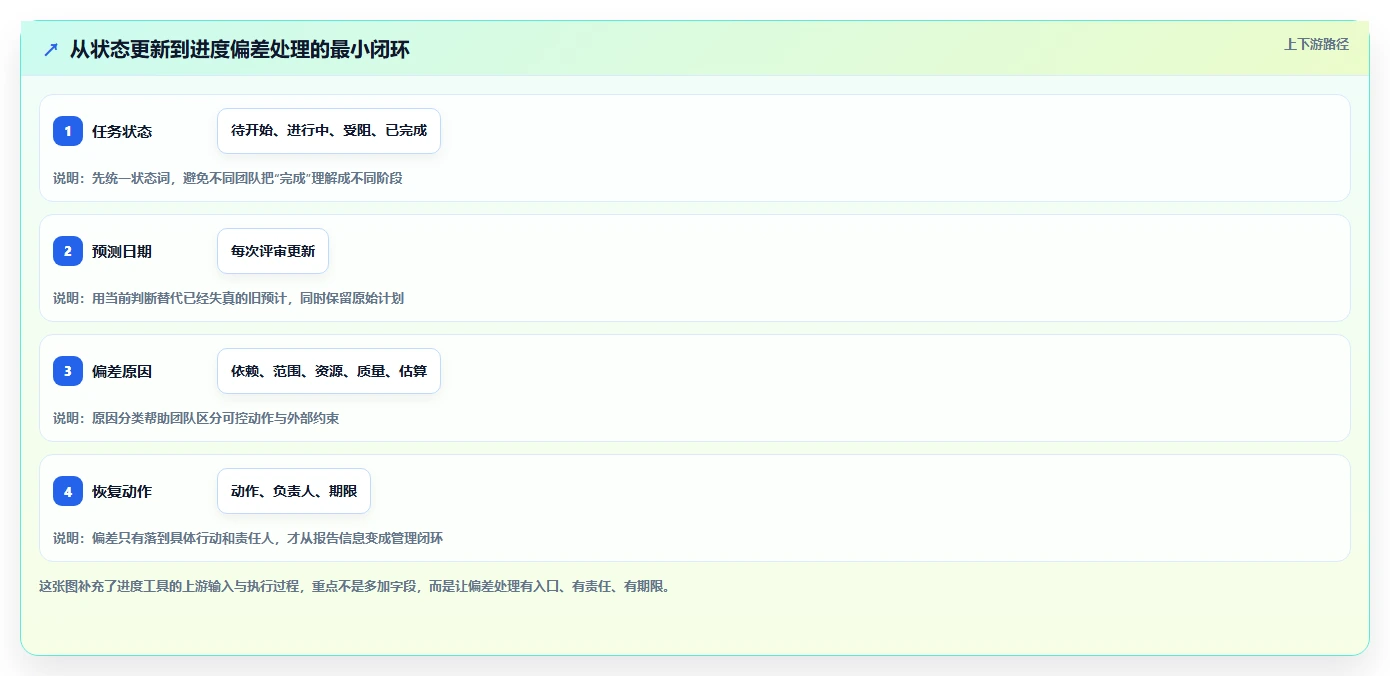This screenshot has height=676, width=1390.
Task: Click the 上下游路径 label
Action: 1316,44
